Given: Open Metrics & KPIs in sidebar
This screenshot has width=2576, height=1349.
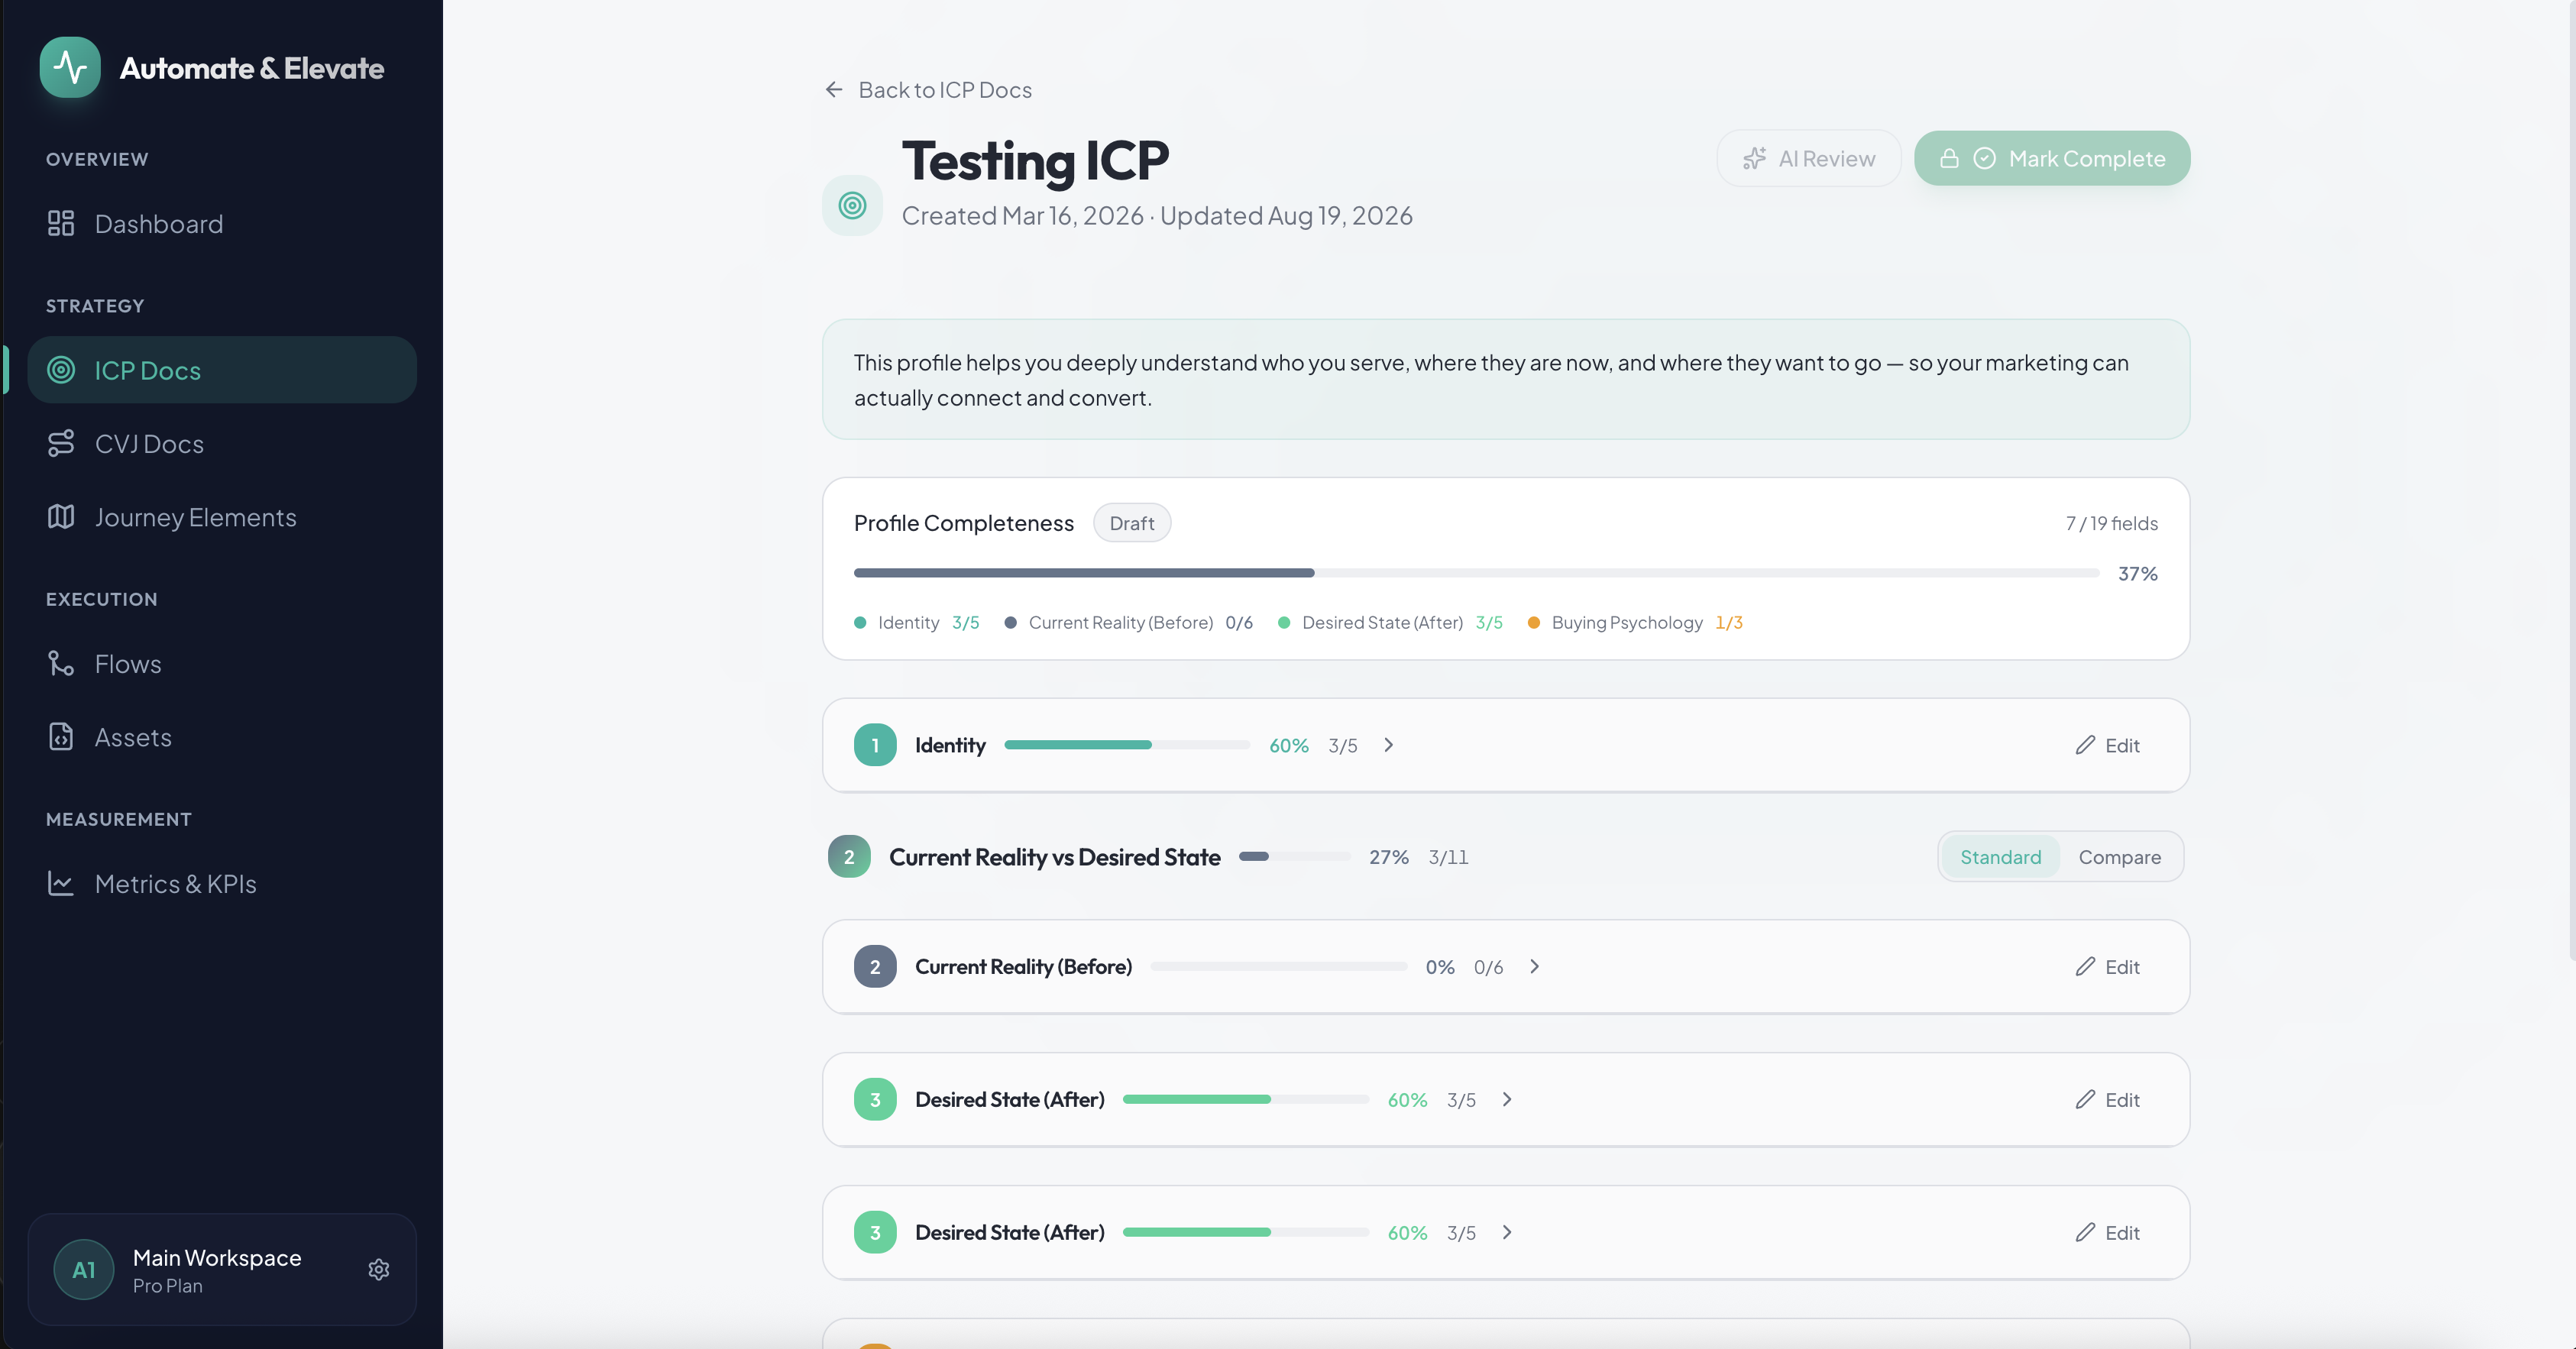Looking at the screenshot, I should [222, 884].
